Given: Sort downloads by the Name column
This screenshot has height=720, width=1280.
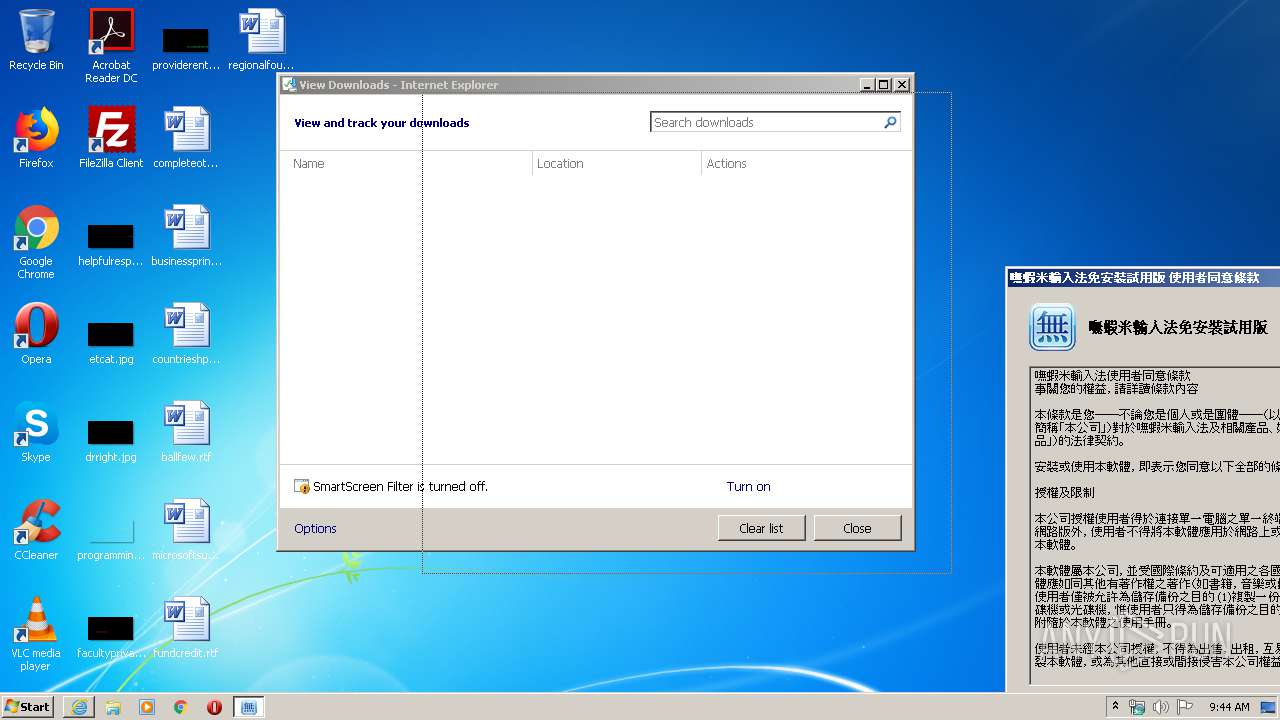Looking at the screenshot, I should [x=406, y=164].
